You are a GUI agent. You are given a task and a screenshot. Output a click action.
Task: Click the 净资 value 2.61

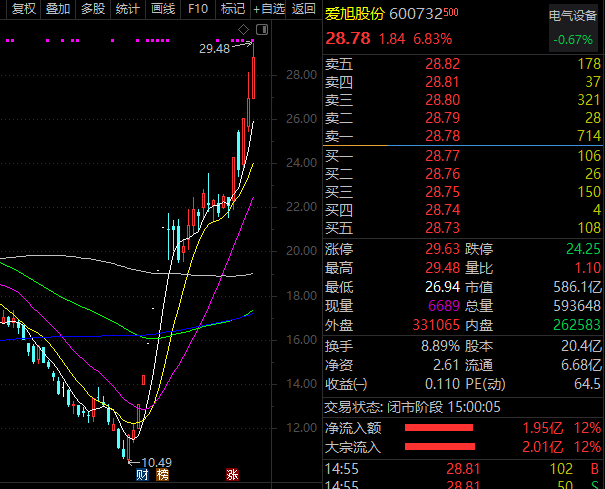446,365
